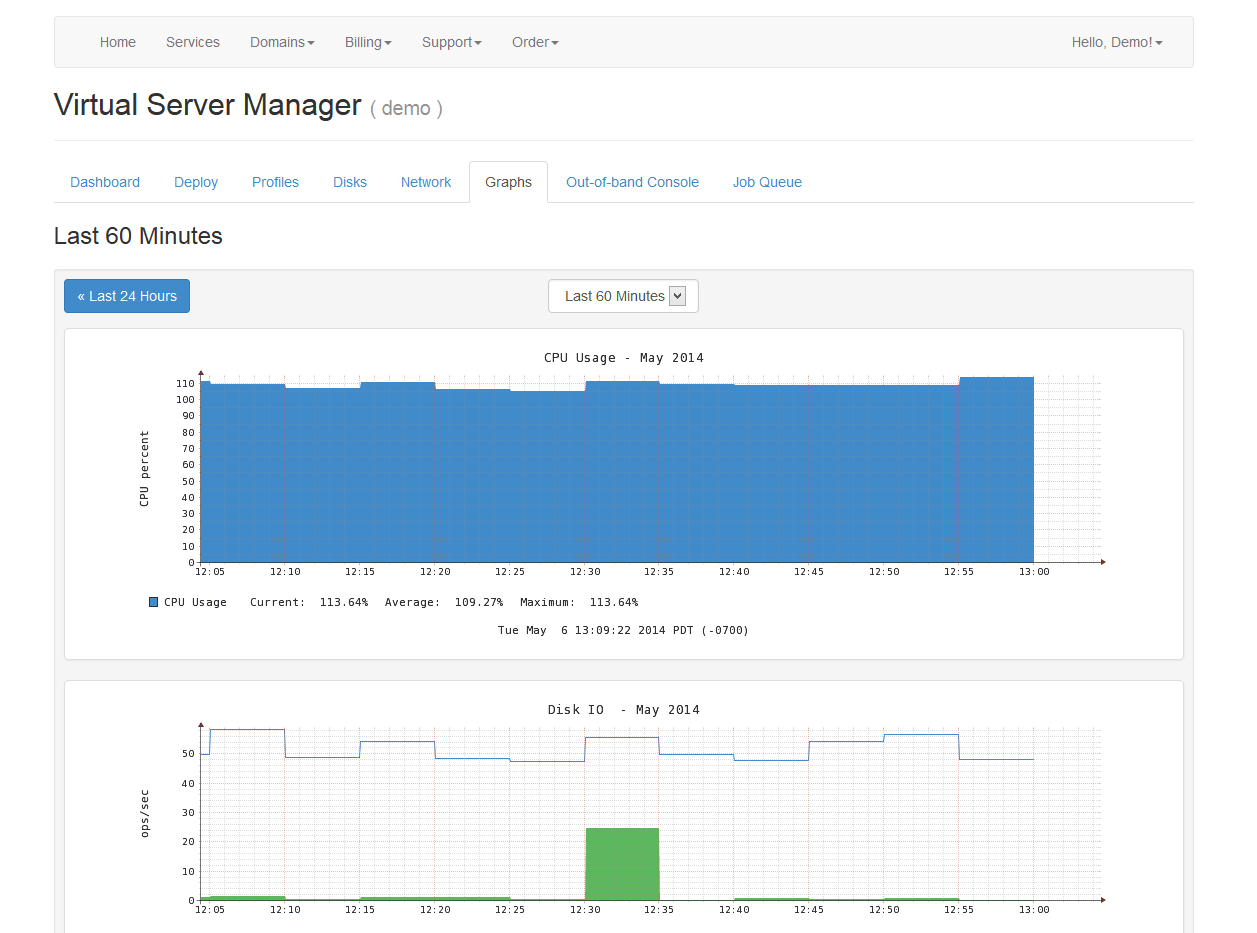
Task: Open the Billing dropdown menu
Action: 368,42
